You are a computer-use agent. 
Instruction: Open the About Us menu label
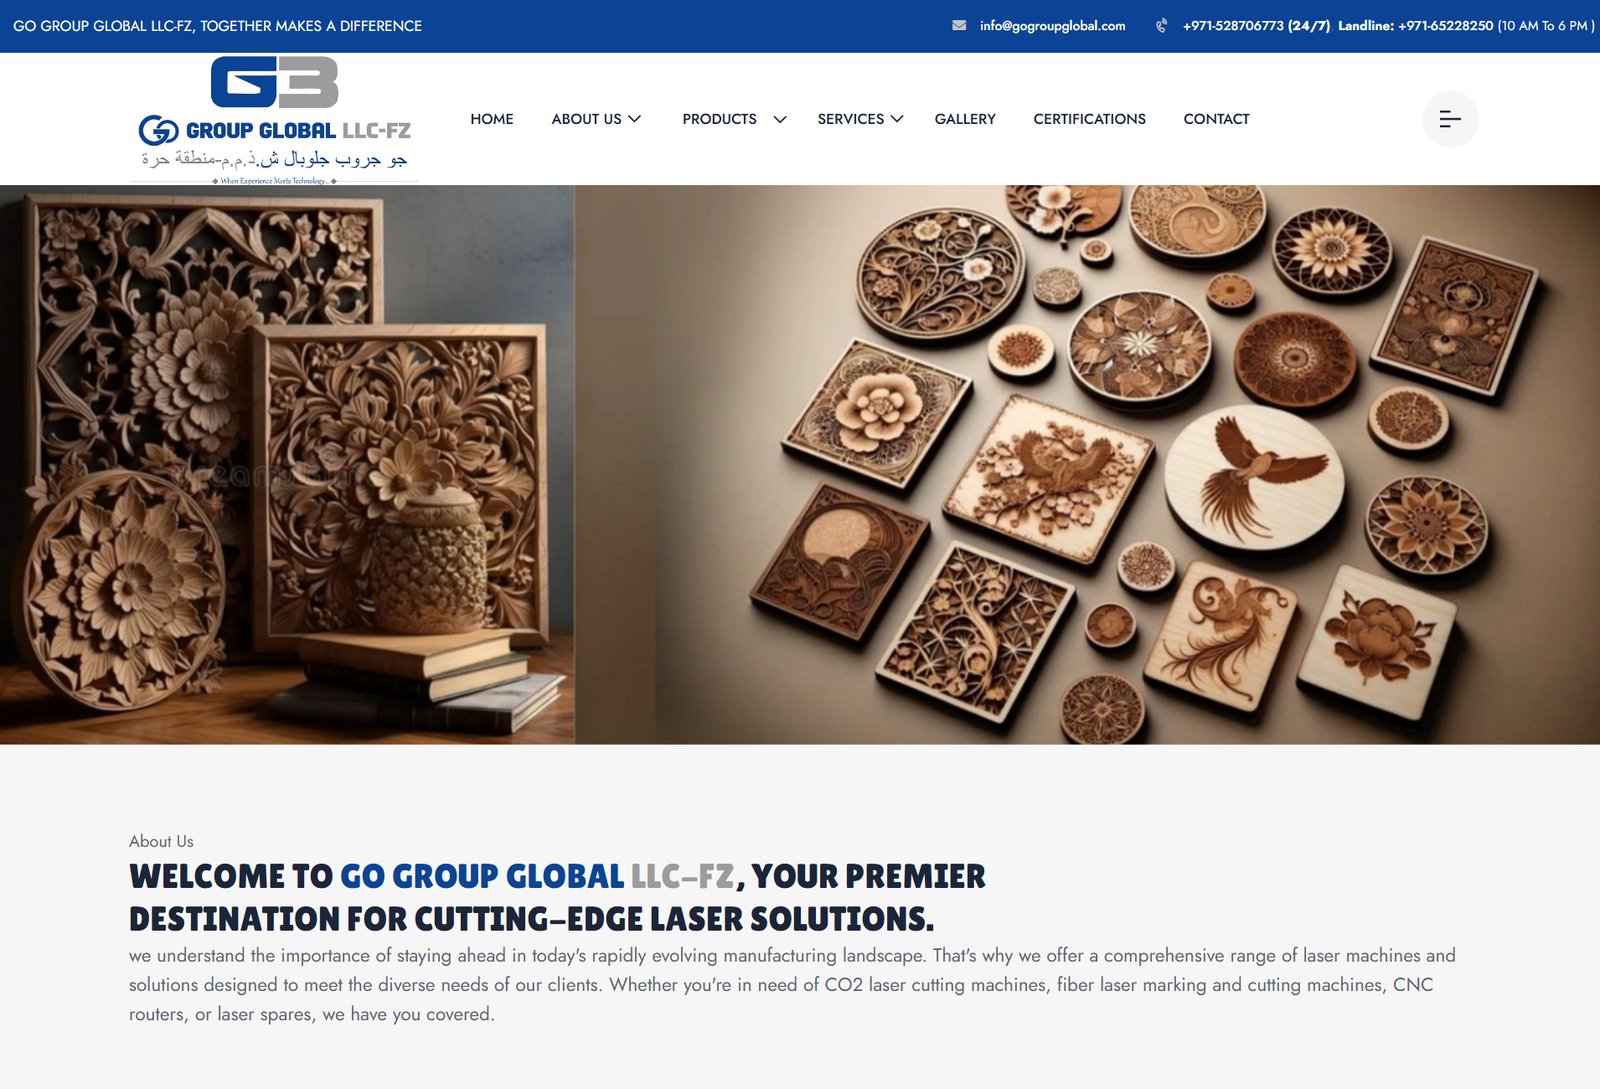tap(586, 119)
